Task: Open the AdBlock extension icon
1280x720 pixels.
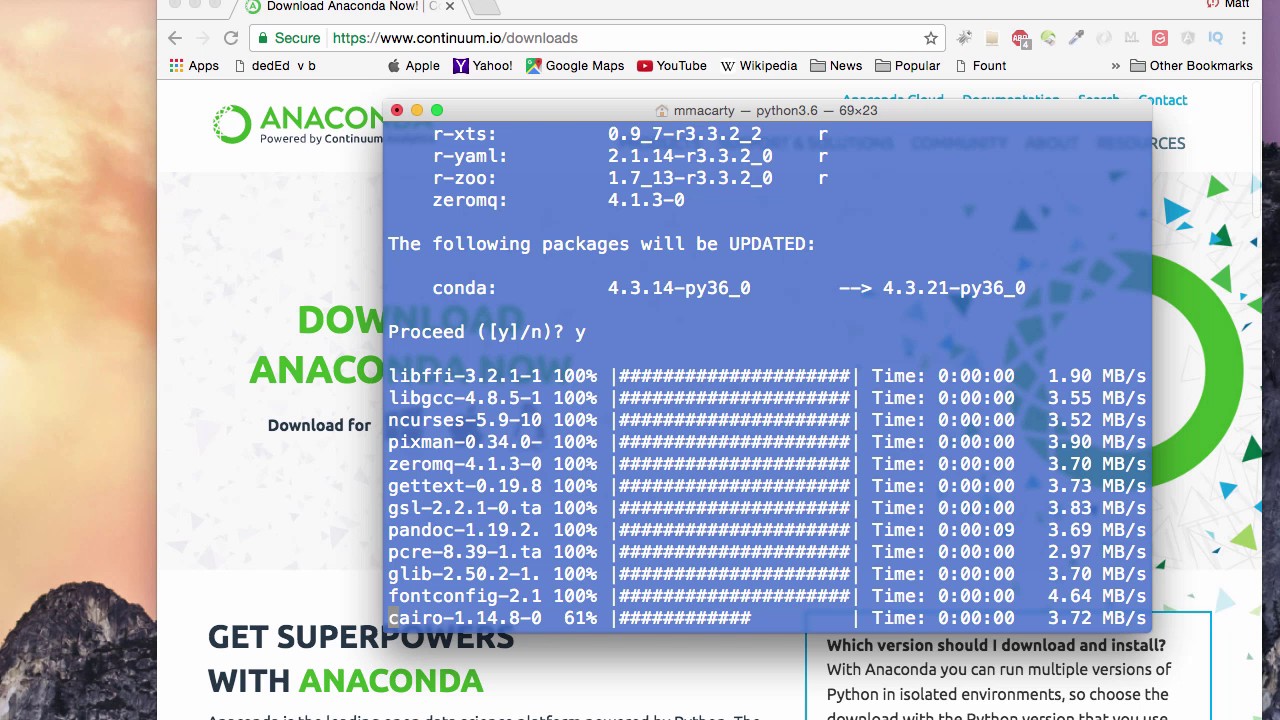Action: tap(1020, 38)
